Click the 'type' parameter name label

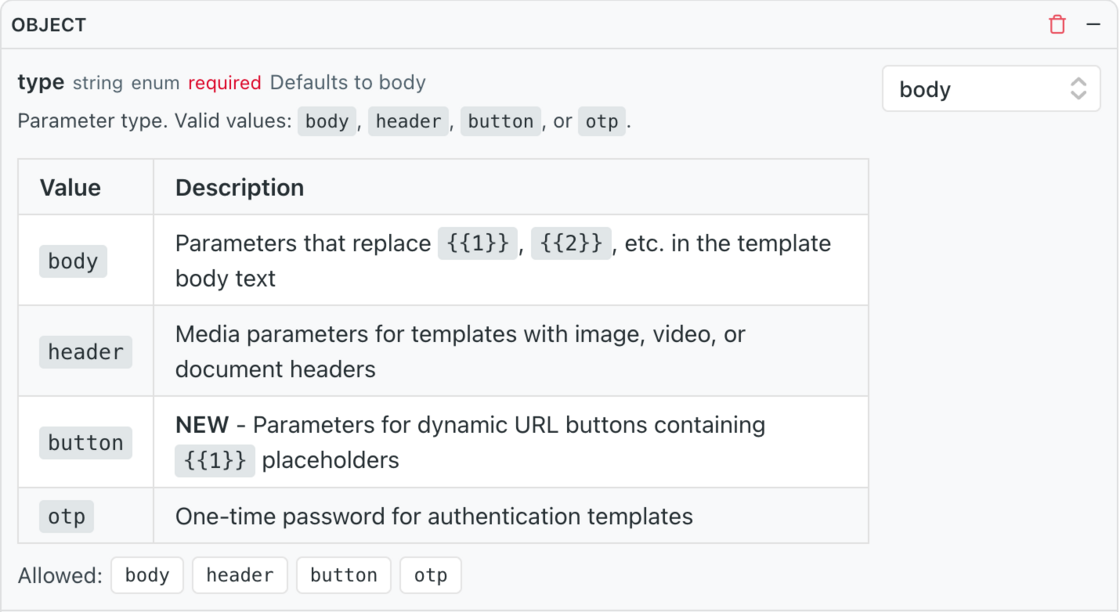pos(41,82)
